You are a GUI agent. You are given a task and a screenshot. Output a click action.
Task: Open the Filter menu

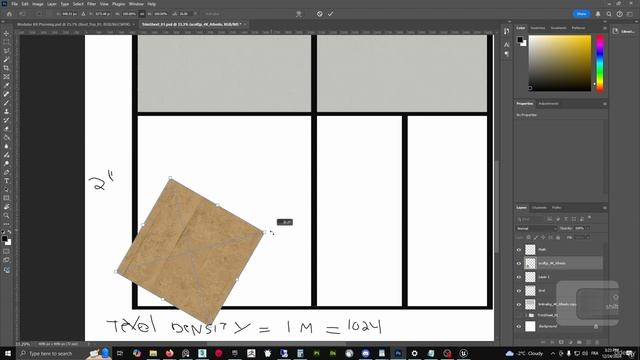(91, 4)
